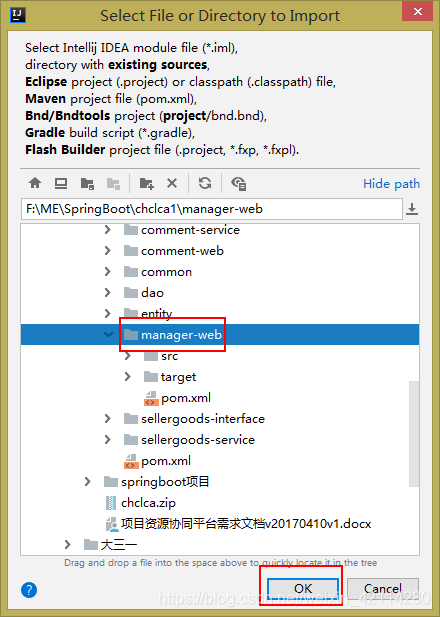This screenshot has height=617, width=440.
Task: Select the manager-web folder row
Action: 220,334
